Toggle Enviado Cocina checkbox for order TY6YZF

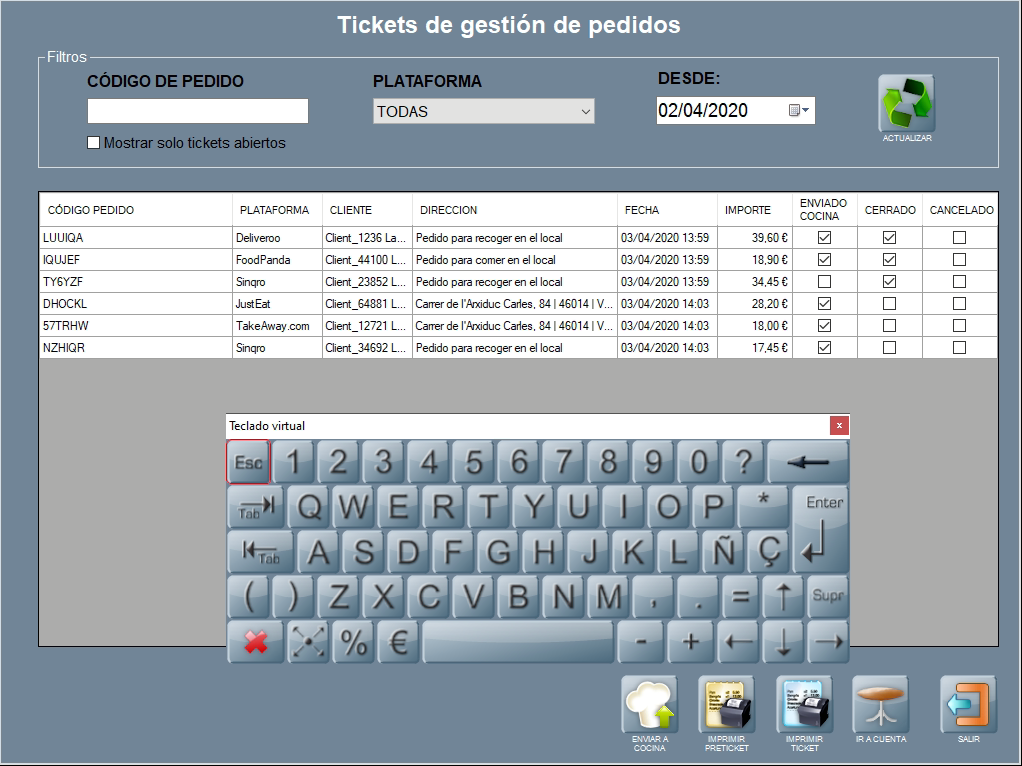[825, 282]
